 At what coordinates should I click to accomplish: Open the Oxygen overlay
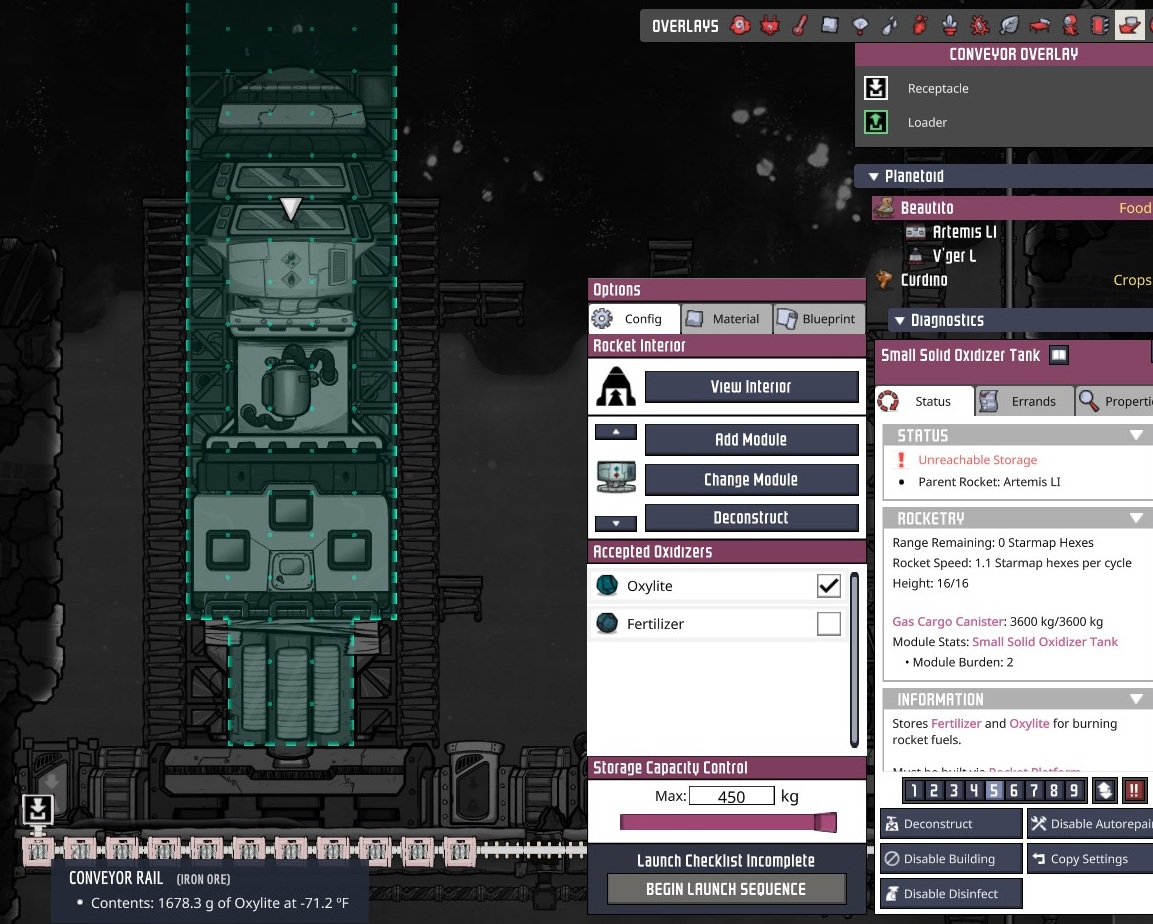point(740,26)
